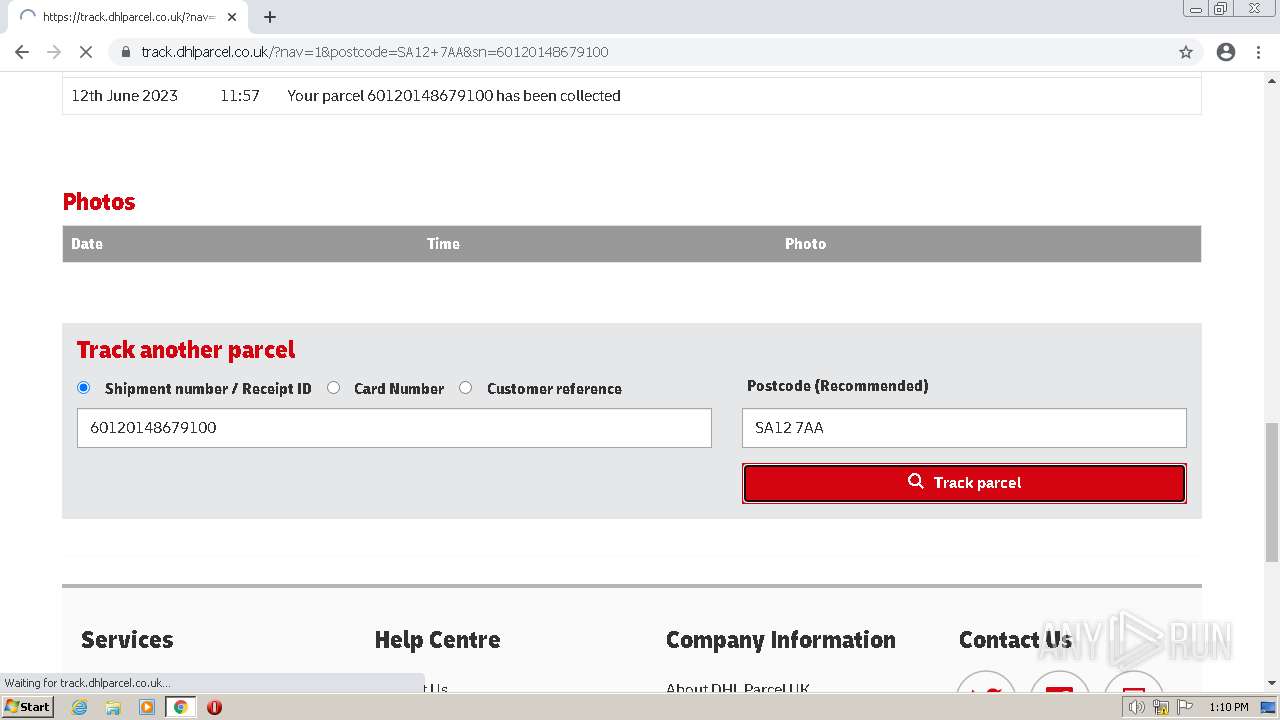Open the Action Center flag icon
This screenshot has width=1280, height=720.
1185,707
